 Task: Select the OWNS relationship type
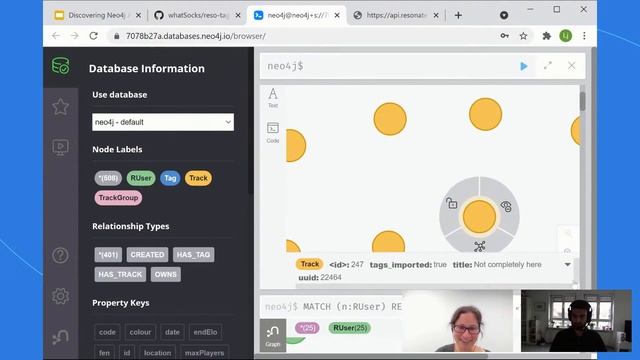[166, 274]
